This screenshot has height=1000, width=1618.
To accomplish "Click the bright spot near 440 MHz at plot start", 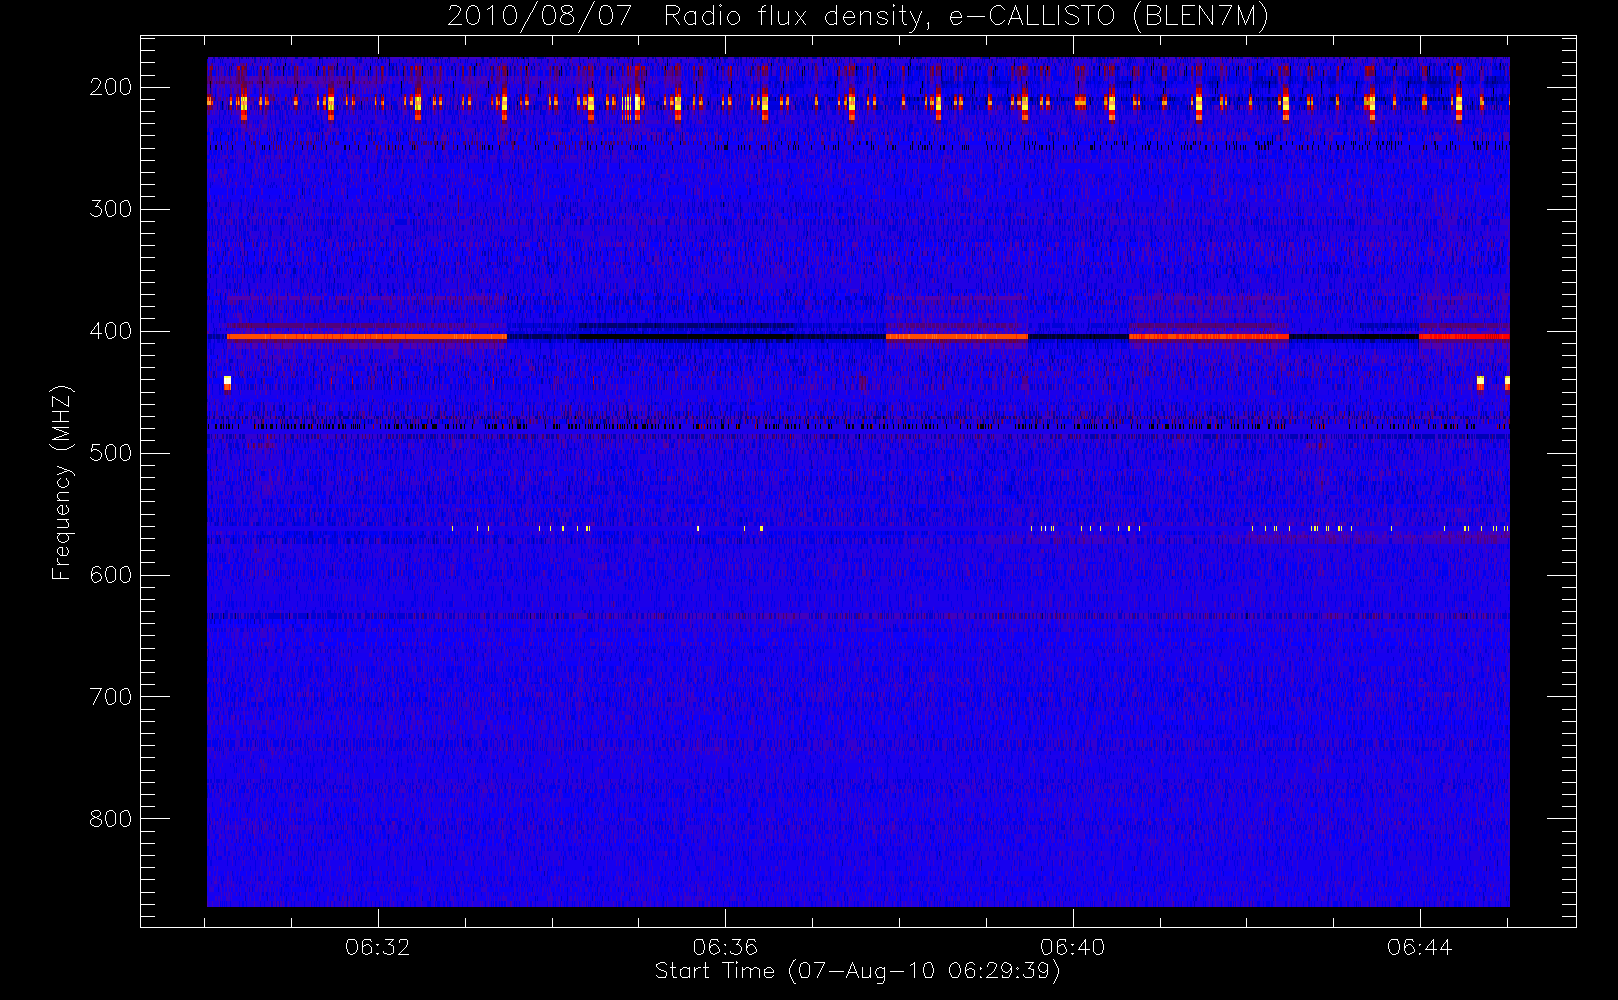I will 228,383.
